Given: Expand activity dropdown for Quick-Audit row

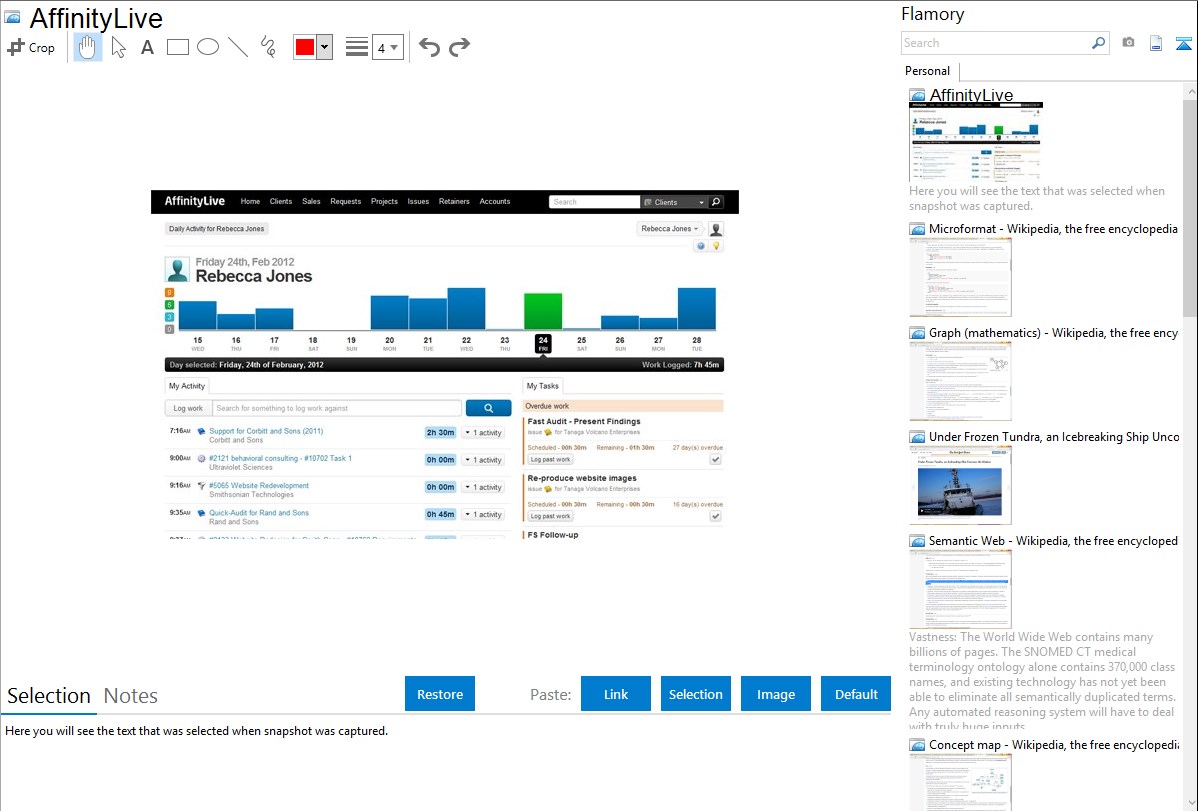Looking at the screenshot, I should pyautogui.click(x=484, y=514).
